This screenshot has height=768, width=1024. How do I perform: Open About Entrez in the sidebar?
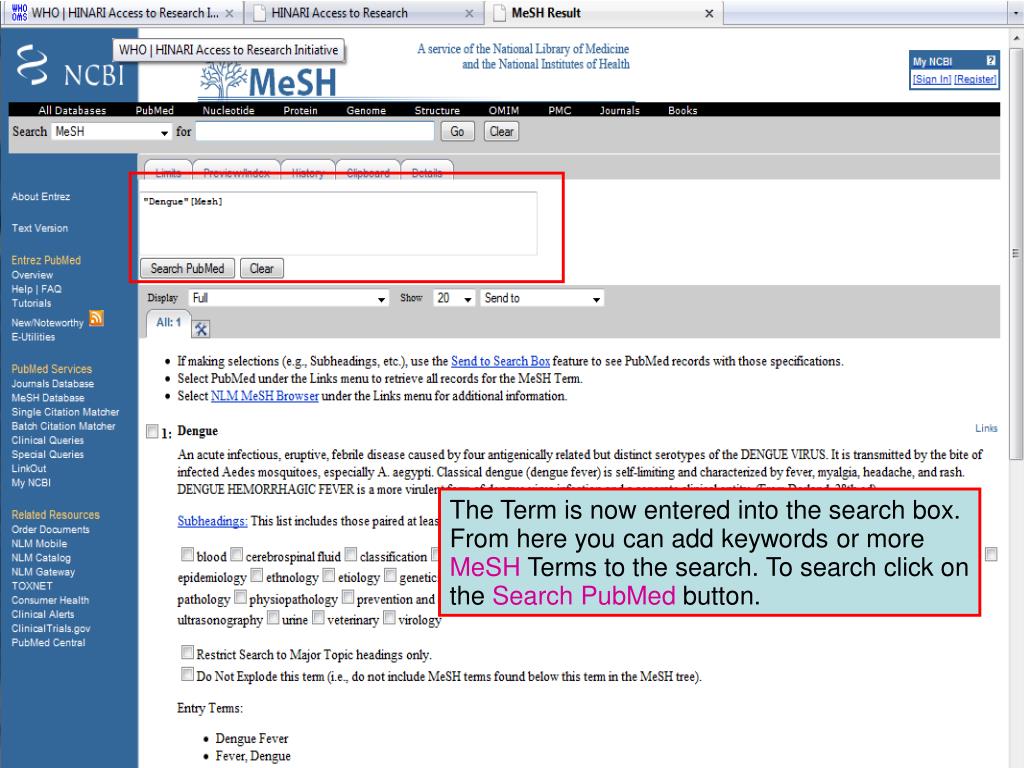(40, 197)
